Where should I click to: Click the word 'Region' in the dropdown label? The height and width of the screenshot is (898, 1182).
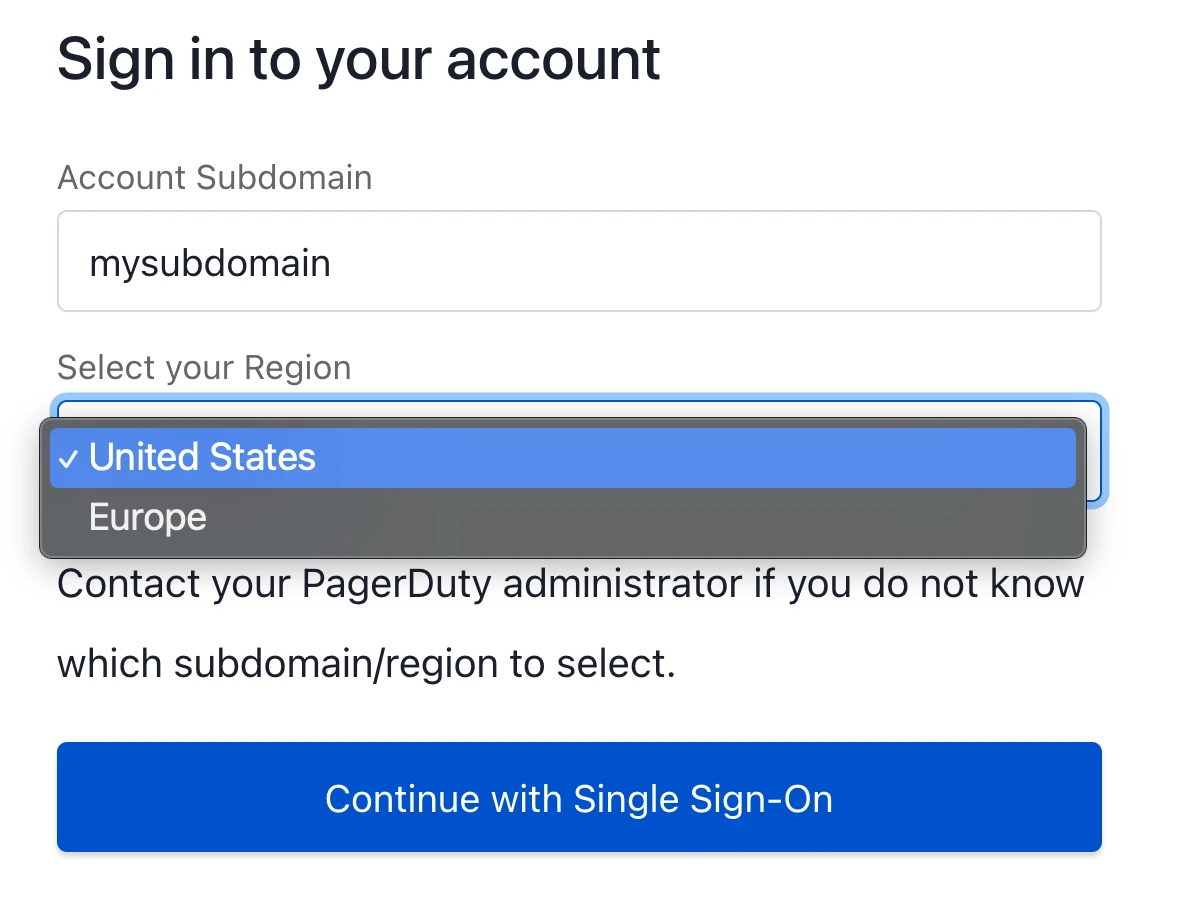(298, 369)
